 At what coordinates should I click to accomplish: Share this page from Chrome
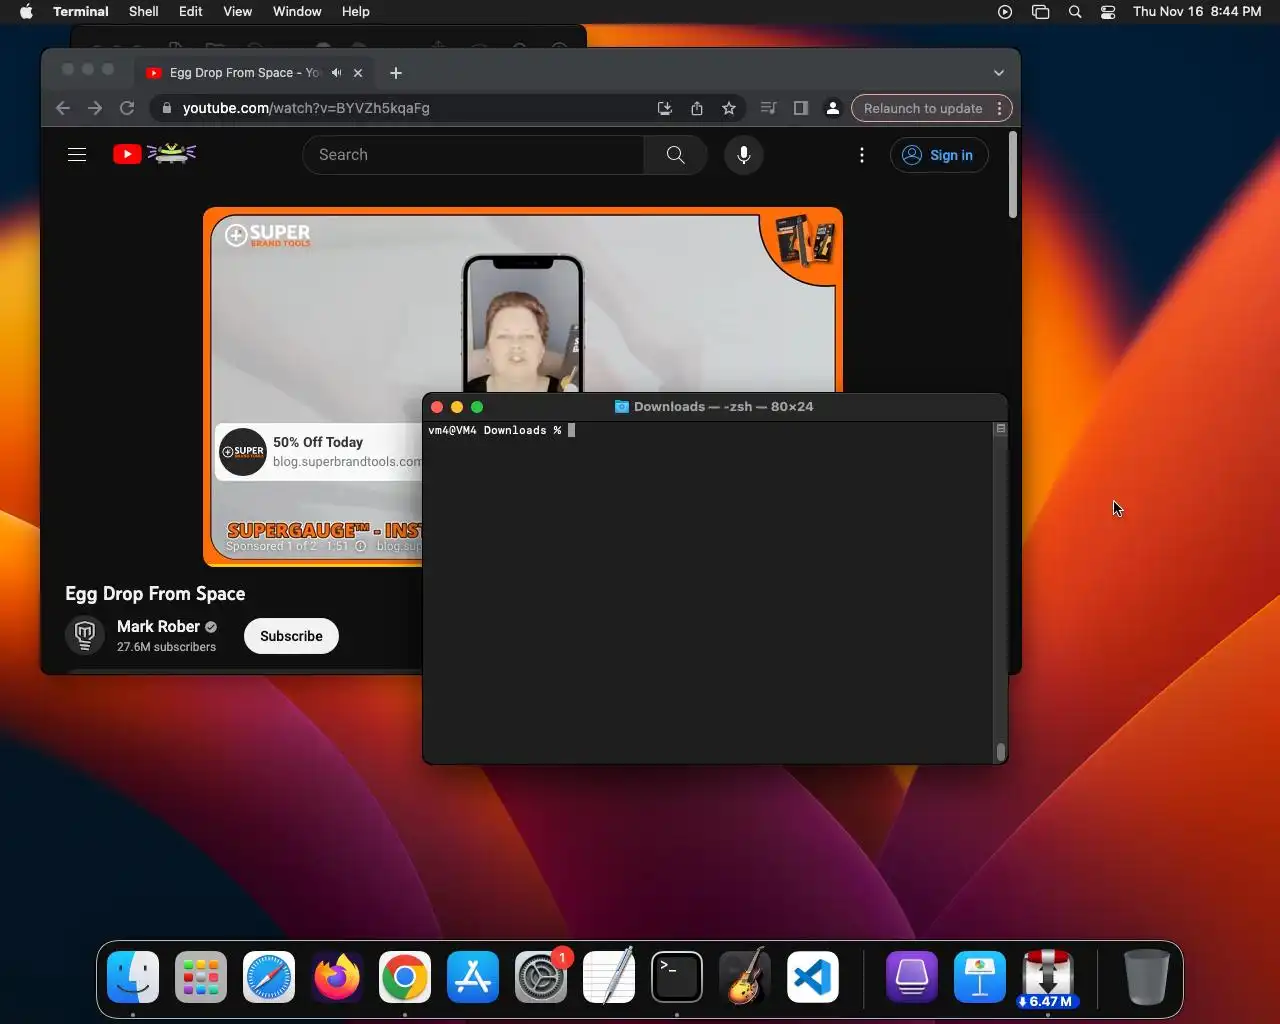[x=697, y=108]
